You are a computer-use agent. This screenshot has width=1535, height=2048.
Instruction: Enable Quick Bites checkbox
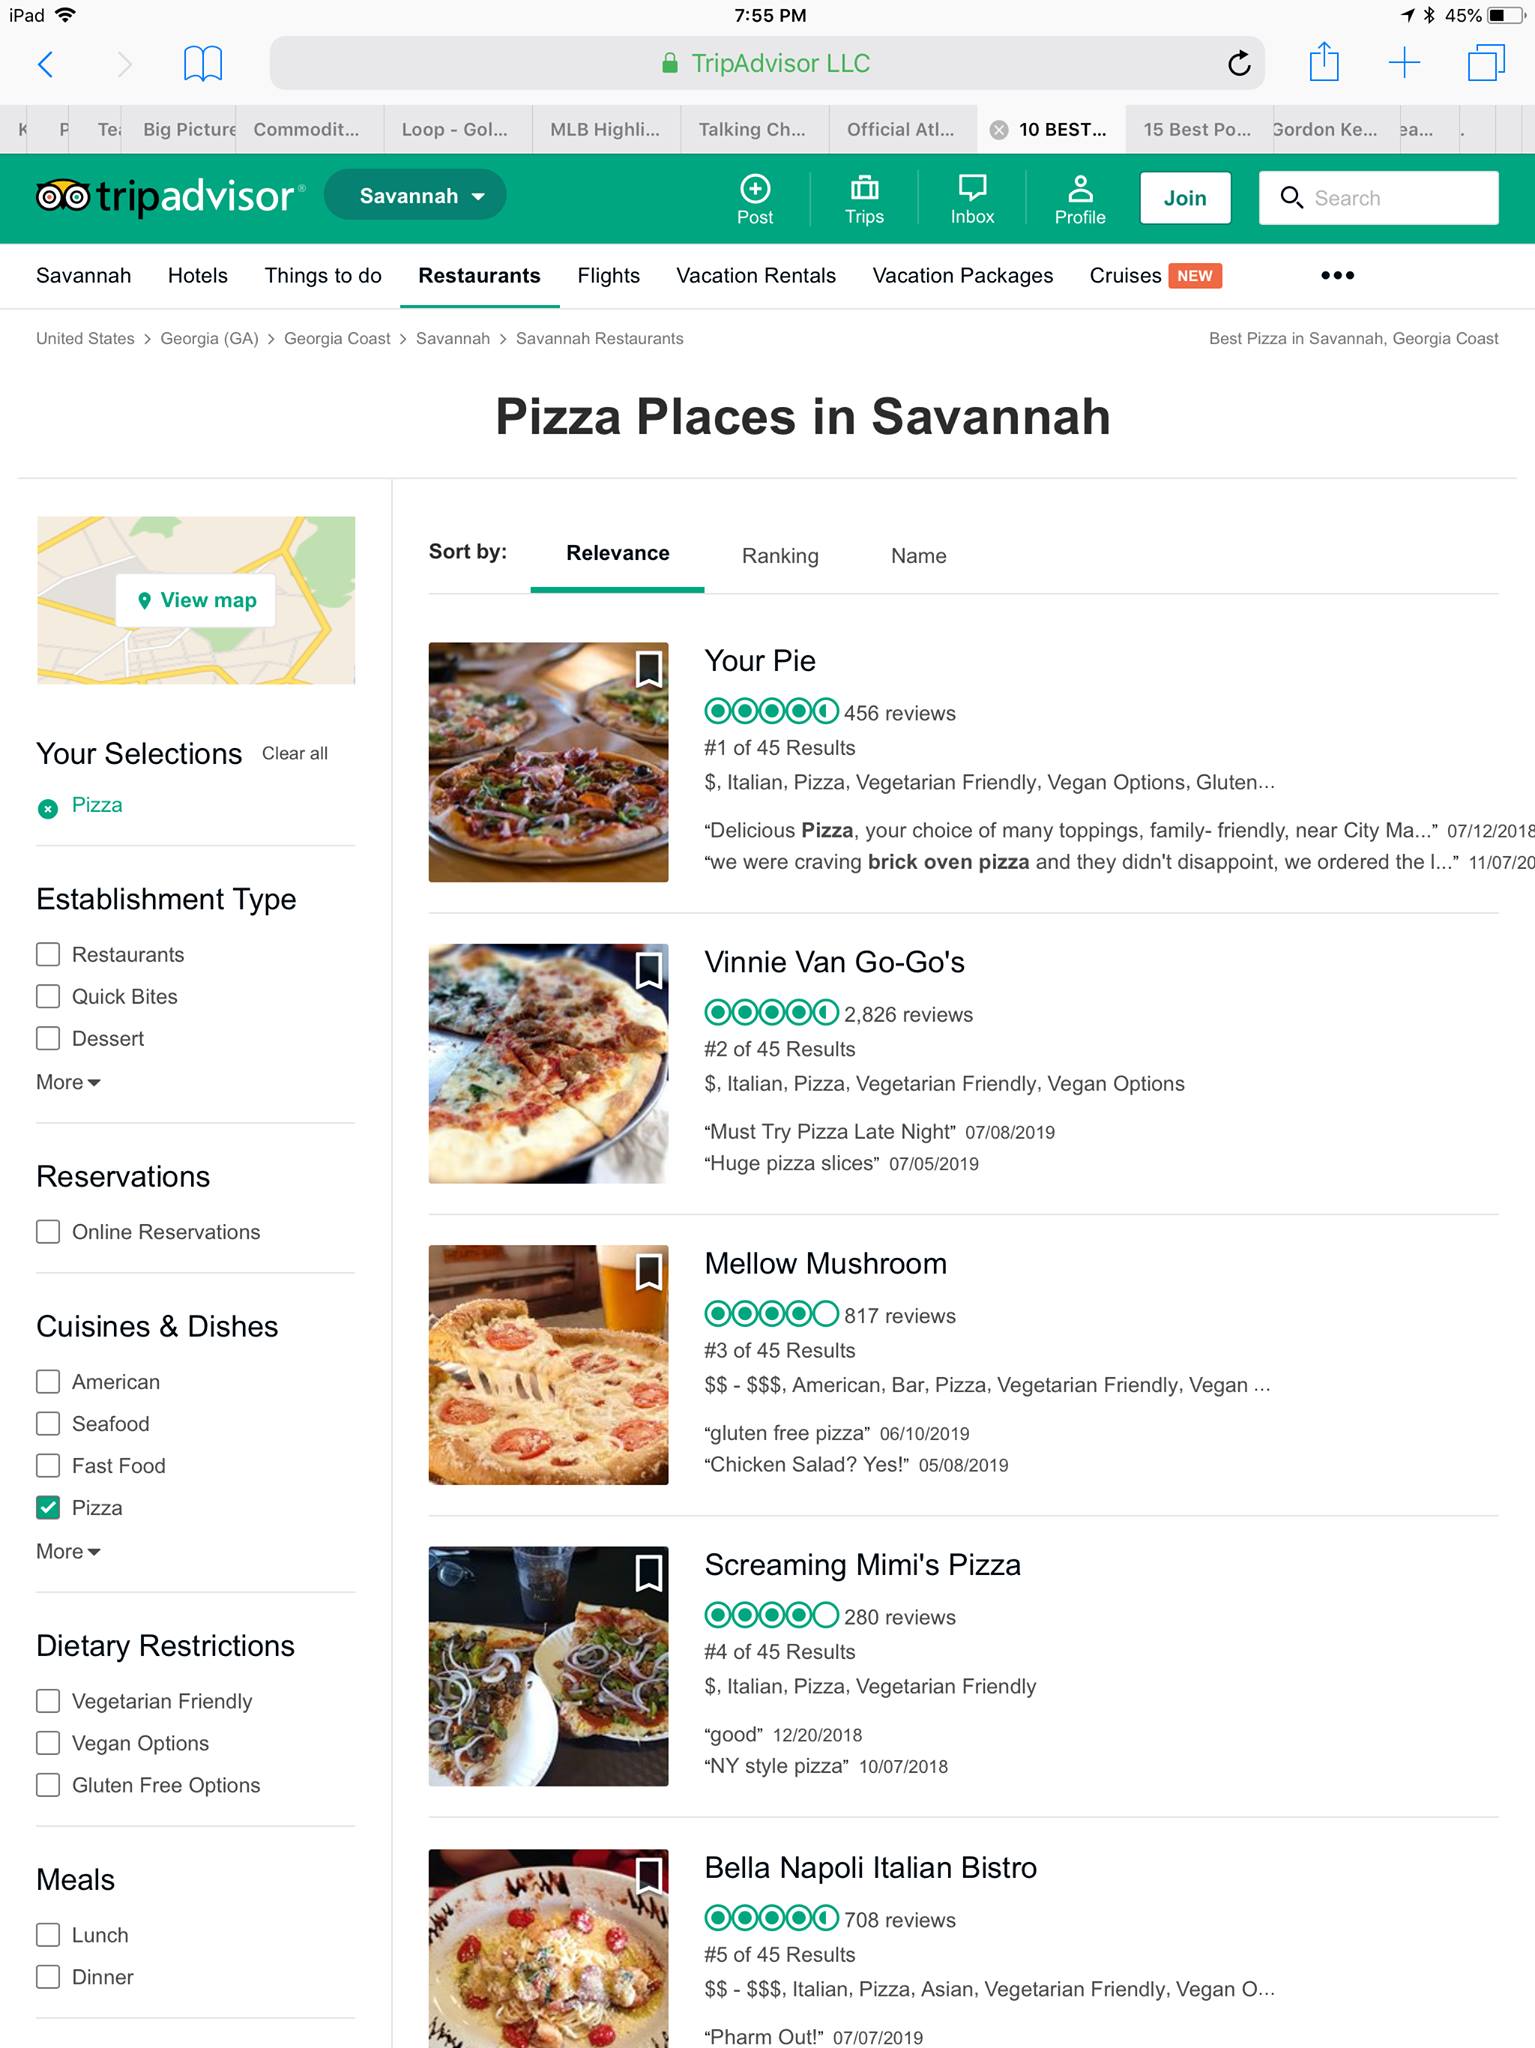coord(48,996)
